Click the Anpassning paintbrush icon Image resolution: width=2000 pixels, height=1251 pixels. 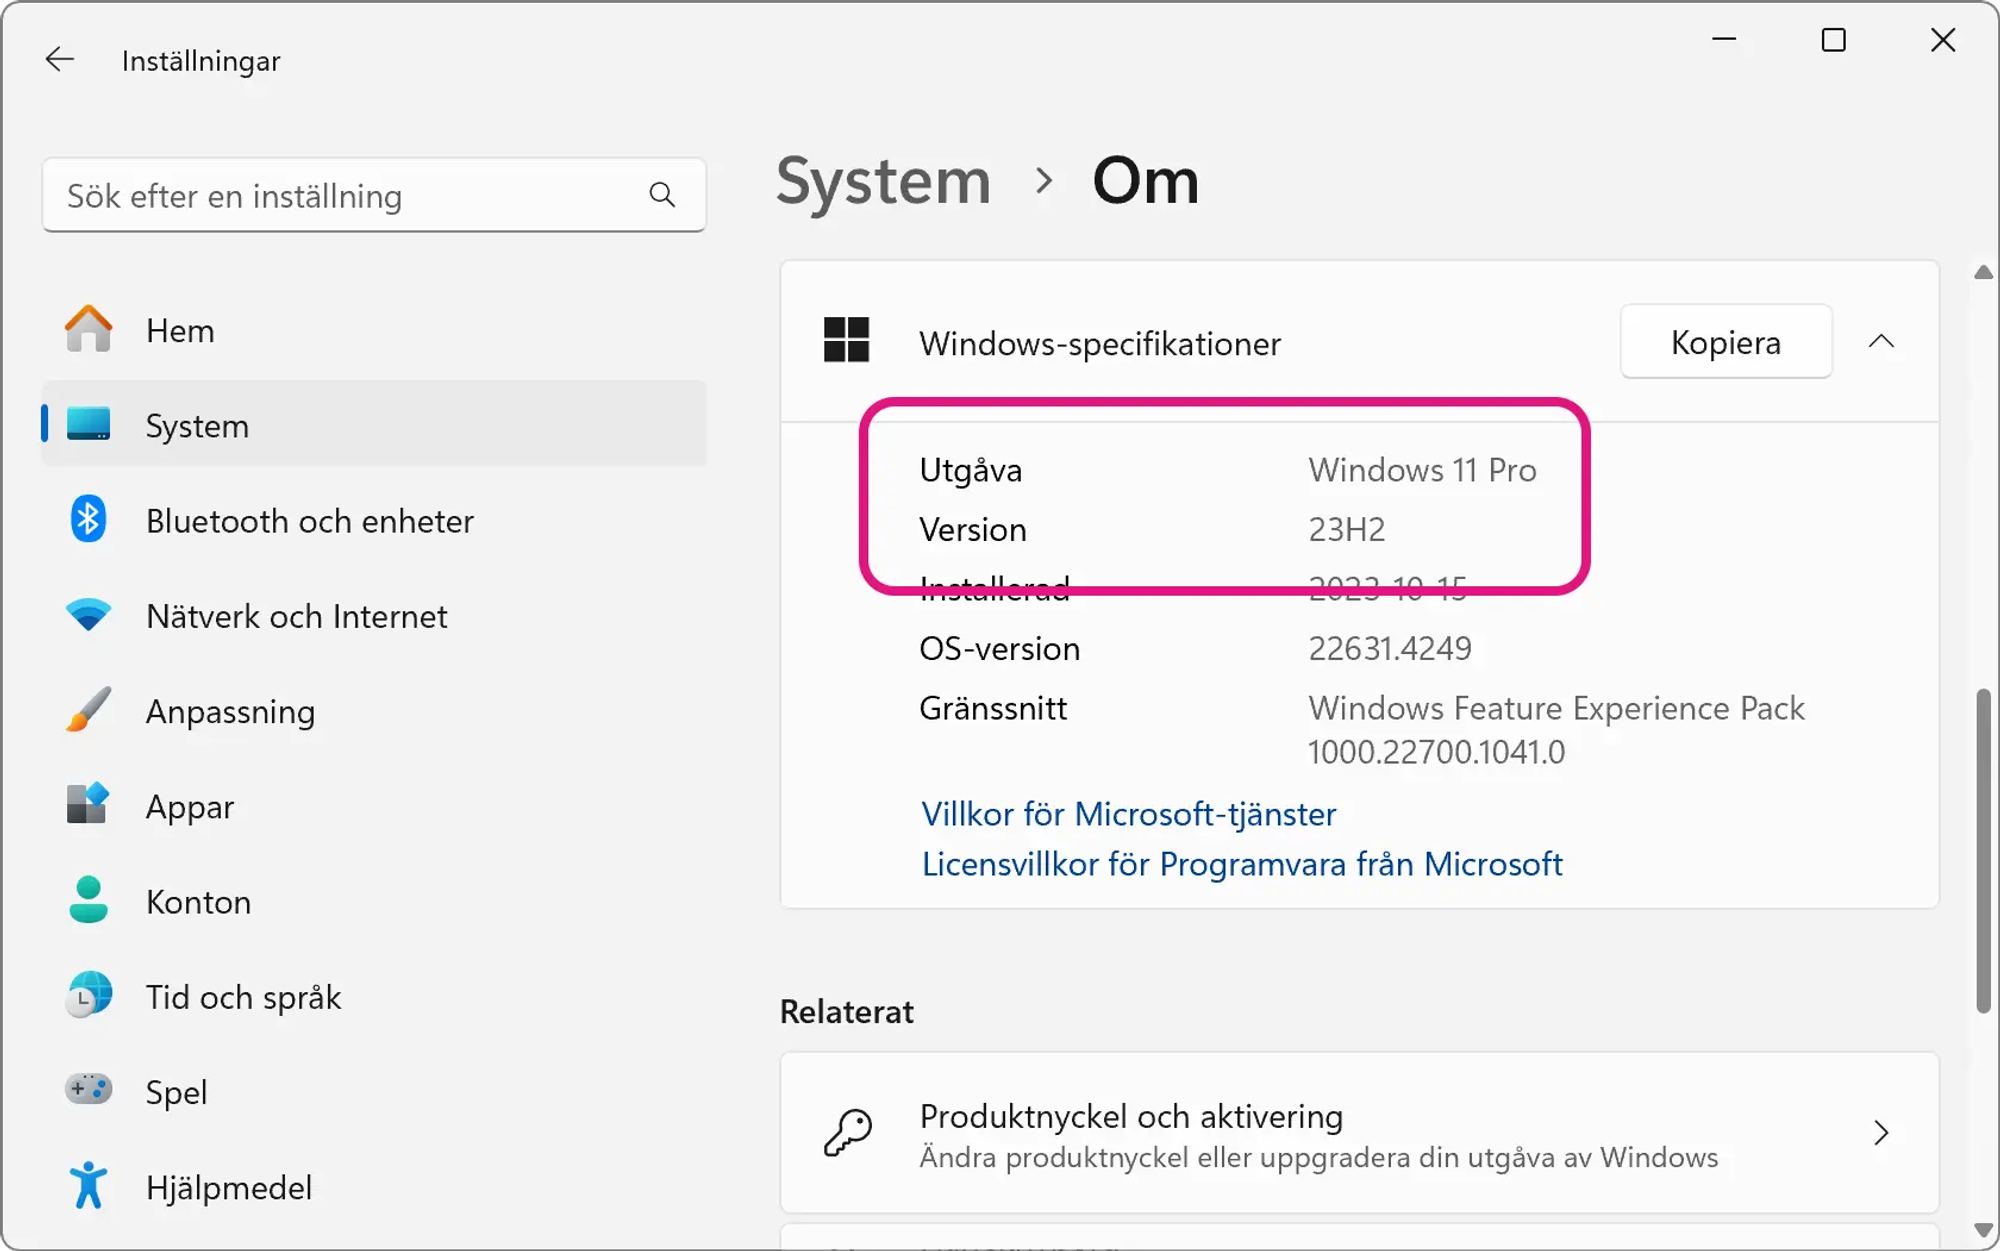(x=89, y=709)
